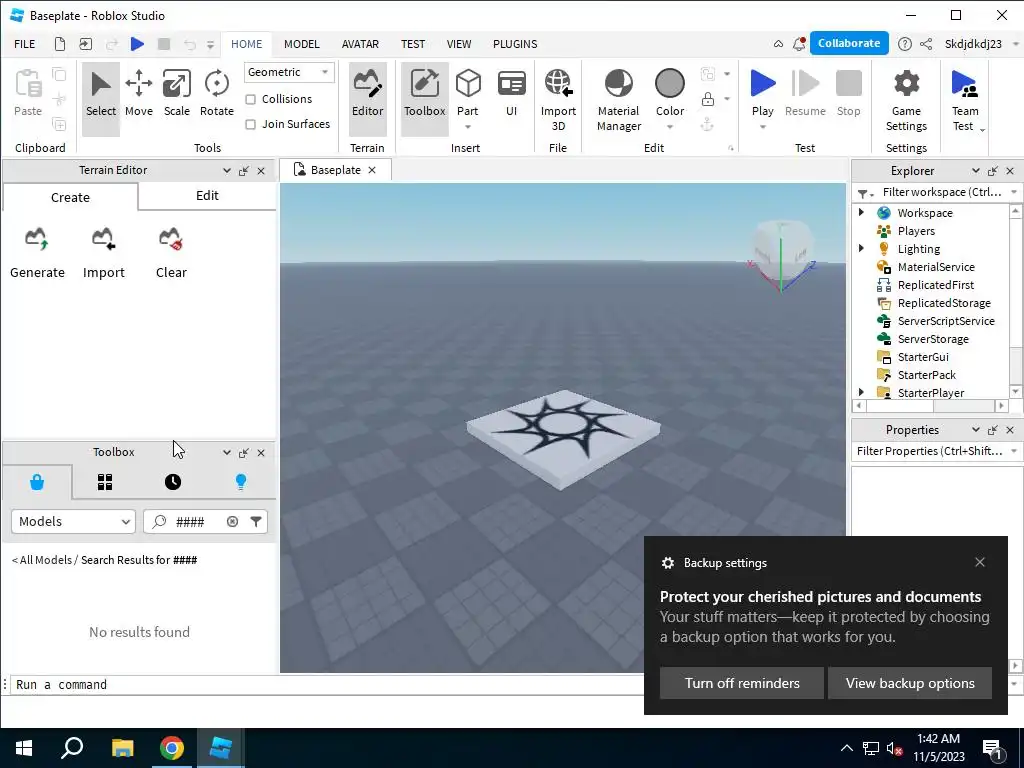Open Terrain Editor panel options chevron

(227, 170)
